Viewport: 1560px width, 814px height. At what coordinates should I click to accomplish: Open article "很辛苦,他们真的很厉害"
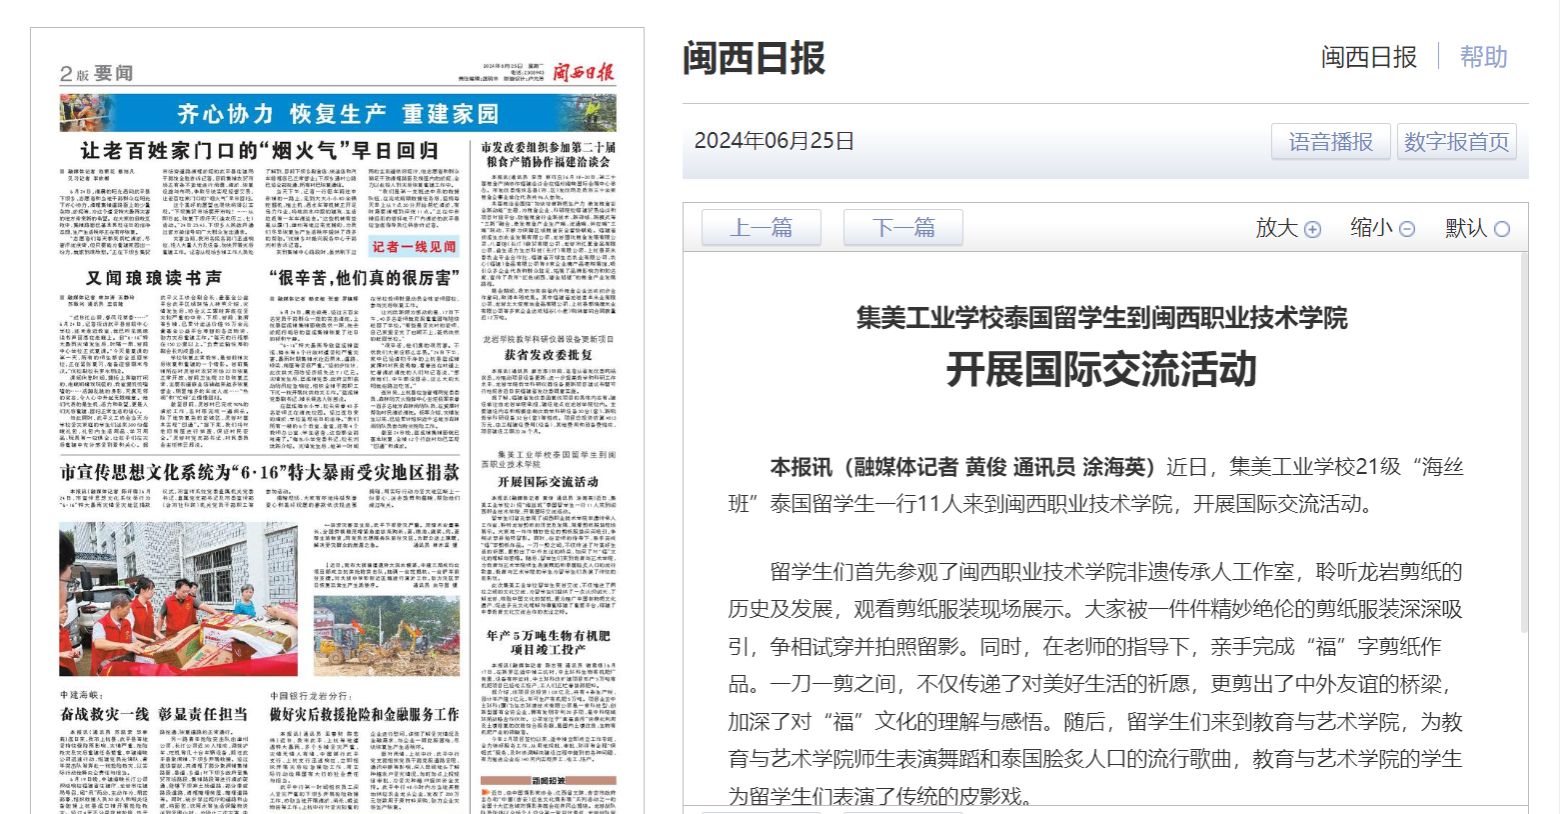(364, 278)
